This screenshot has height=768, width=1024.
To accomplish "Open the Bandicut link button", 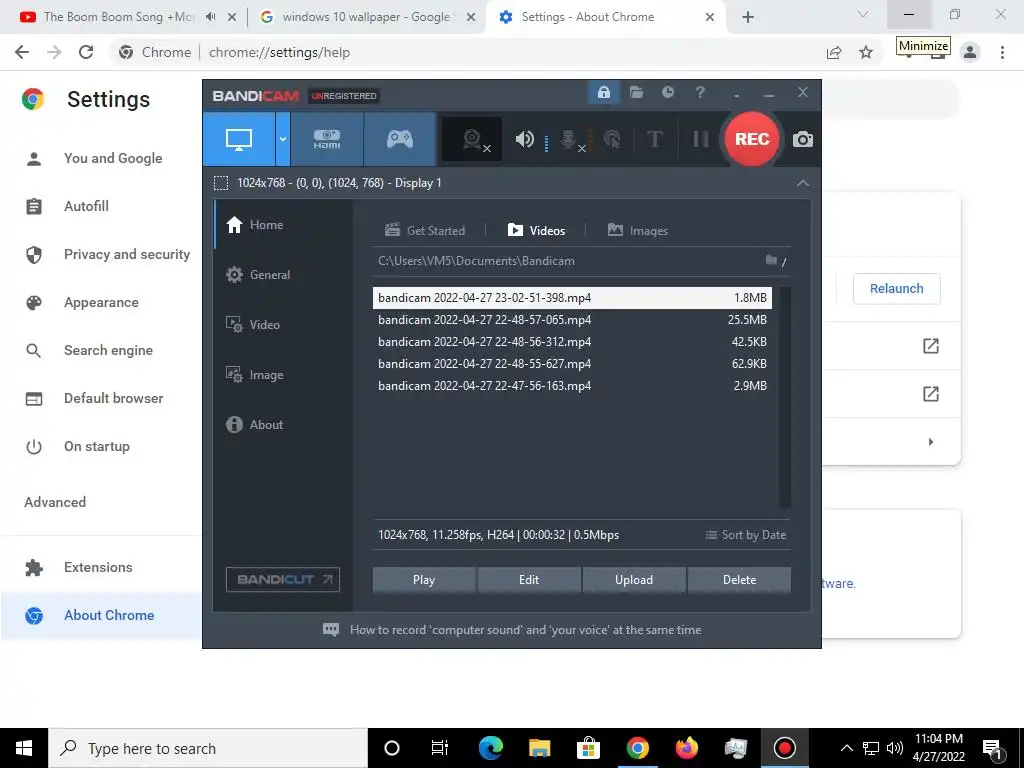I will [x=283, y=579].
